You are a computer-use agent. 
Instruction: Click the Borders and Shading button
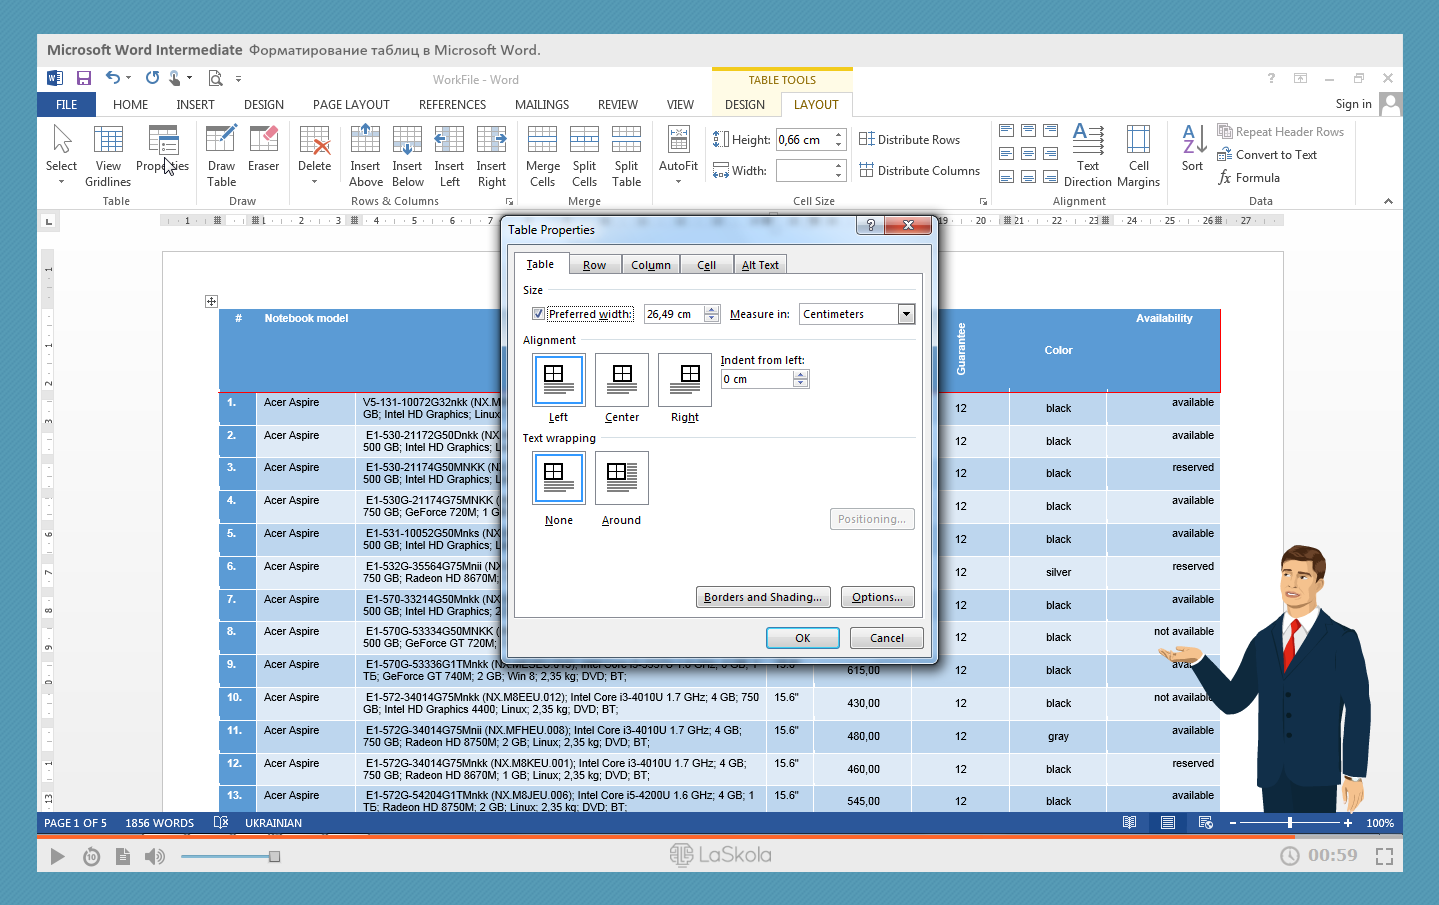[x=763, y=597]
